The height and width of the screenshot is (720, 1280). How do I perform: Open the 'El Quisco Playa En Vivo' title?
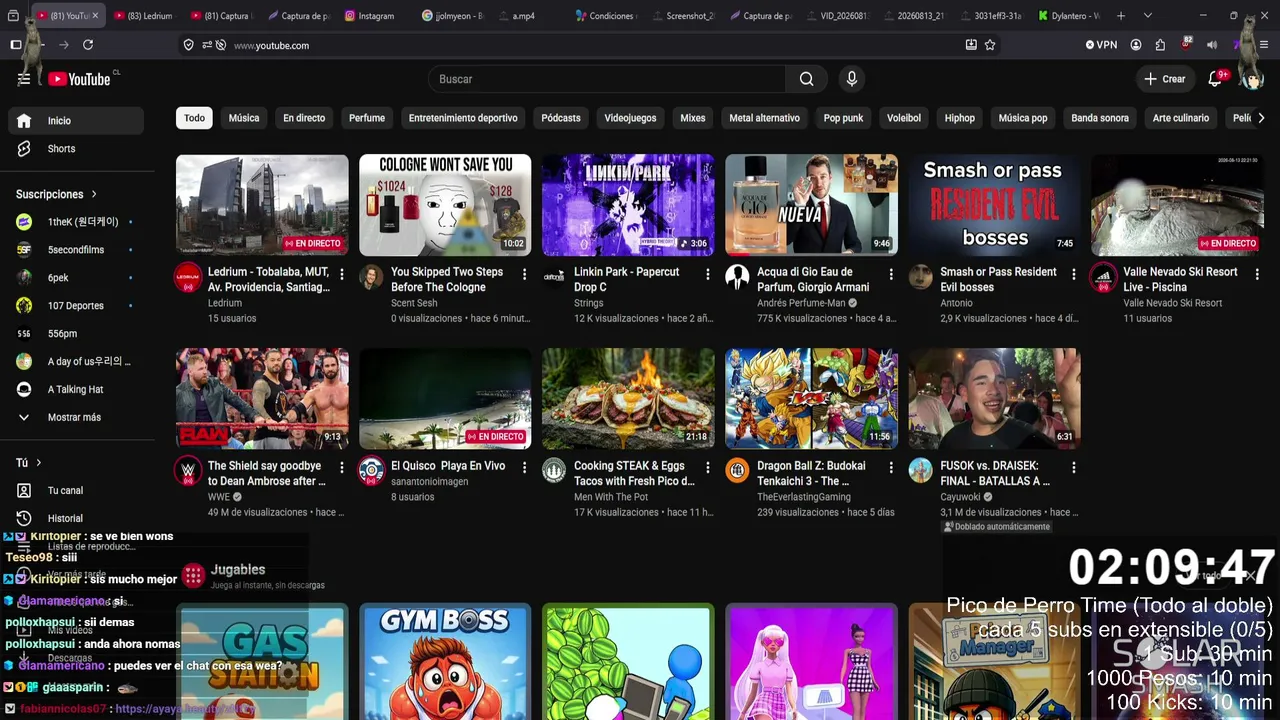point(448,466)
